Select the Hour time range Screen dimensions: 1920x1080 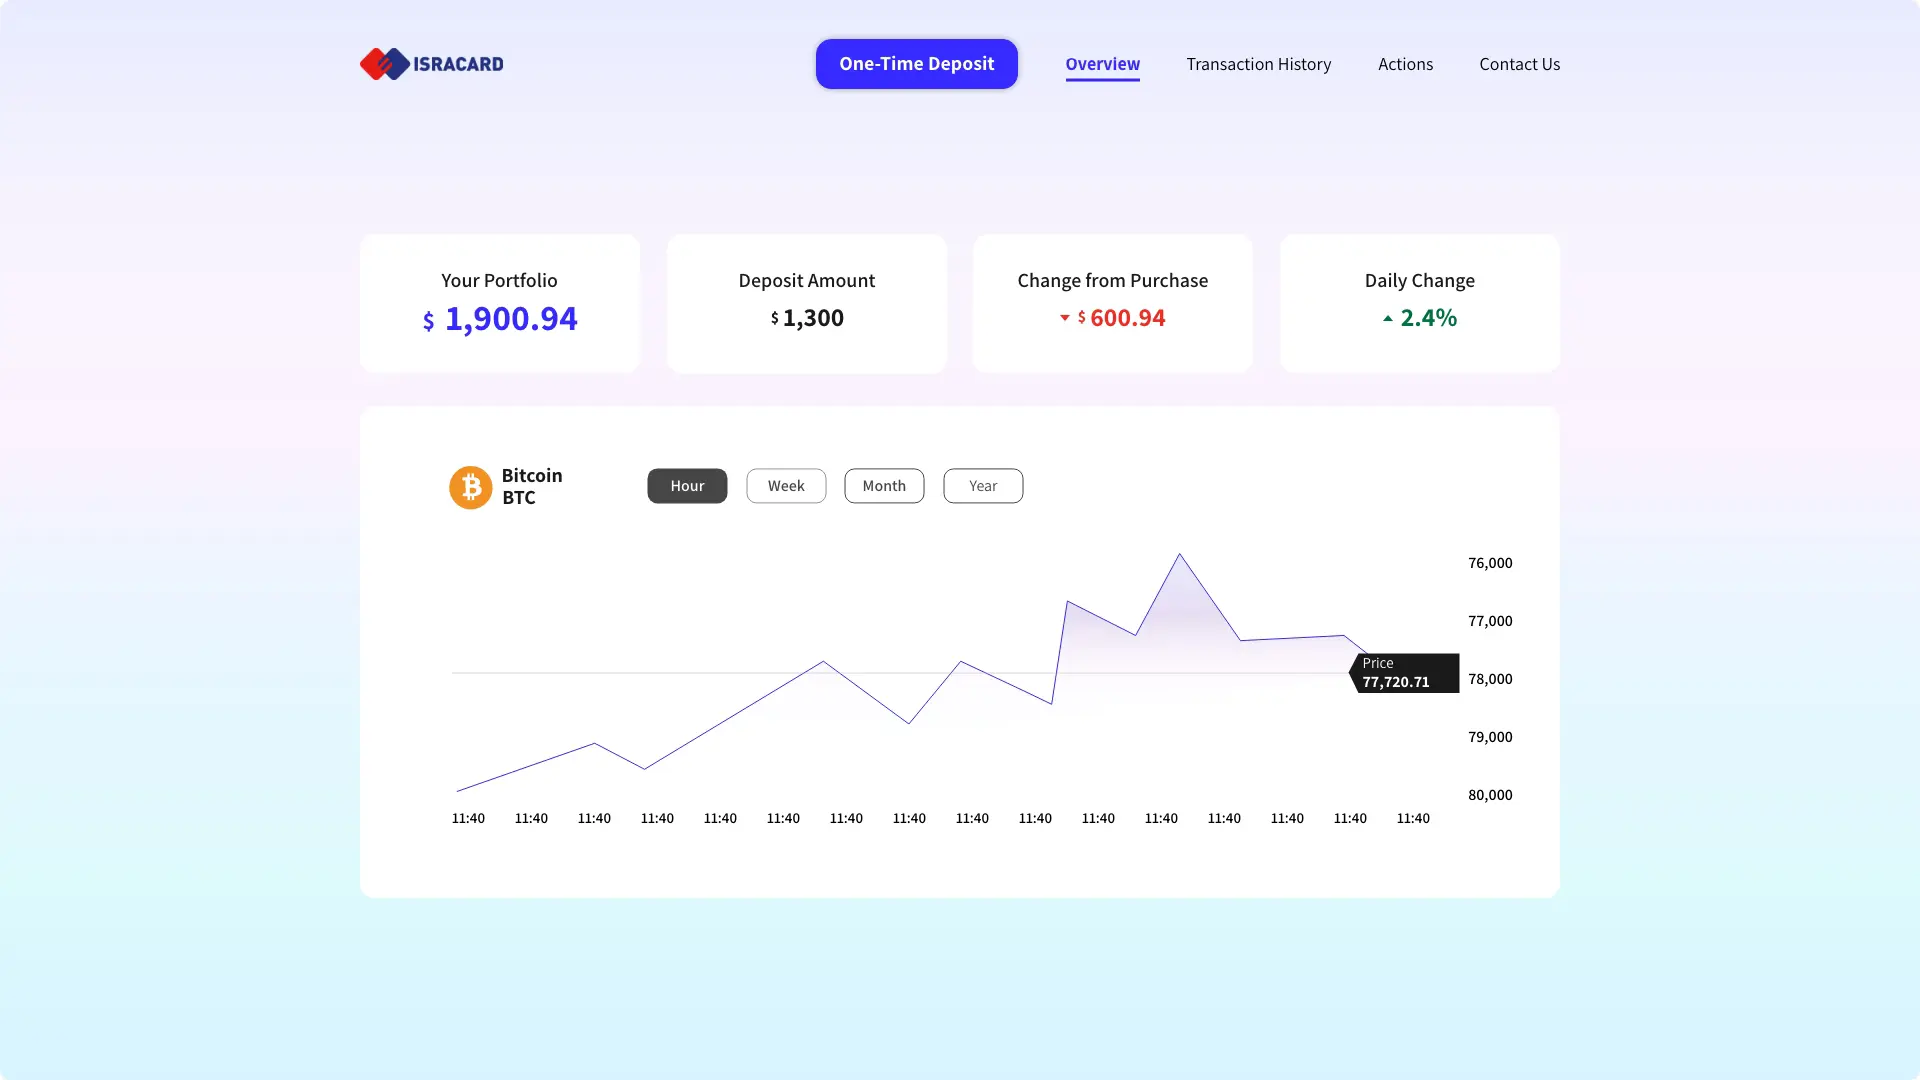(687, 486)
